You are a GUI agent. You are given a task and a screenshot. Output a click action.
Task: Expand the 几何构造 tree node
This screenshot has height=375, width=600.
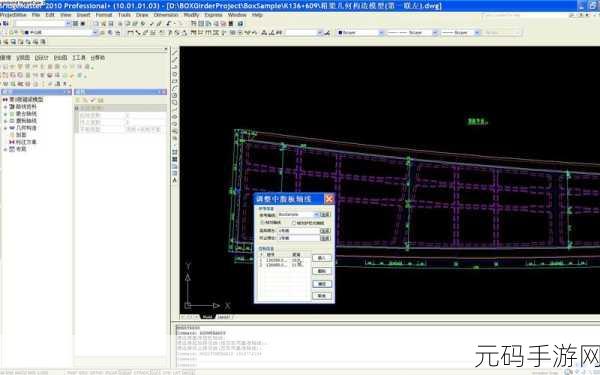(x=5, y=128)
